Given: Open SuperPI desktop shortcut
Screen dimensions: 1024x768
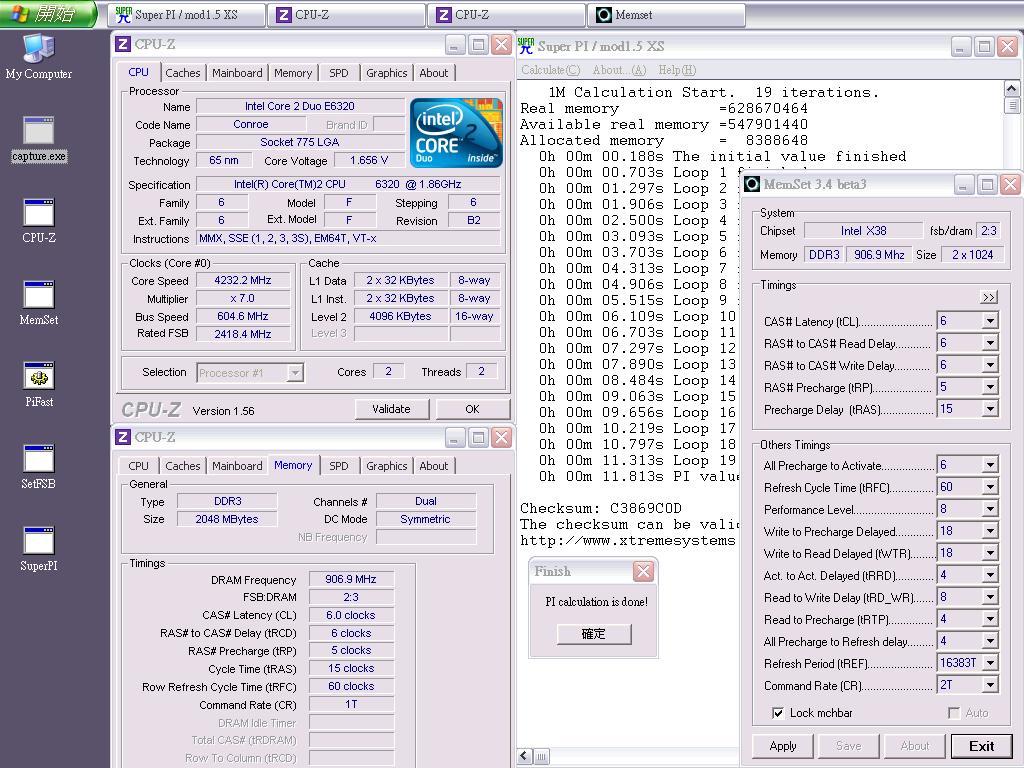Looking at the screenshot, I should point(39,549).
